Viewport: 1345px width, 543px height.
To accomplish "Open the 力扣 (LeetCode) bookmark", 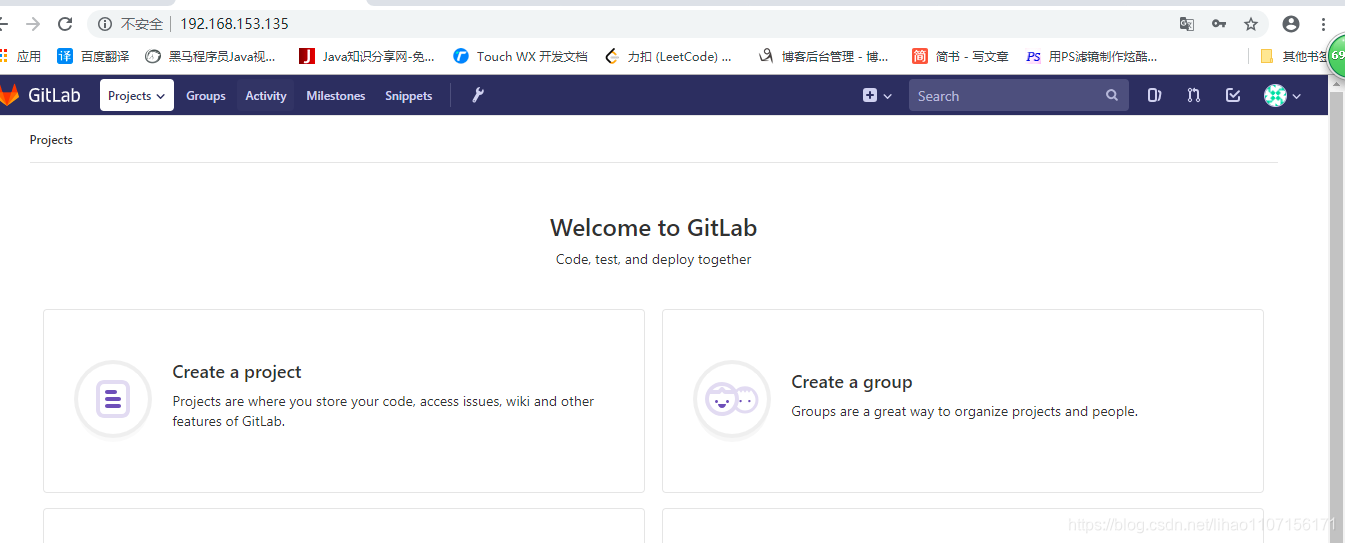I will 669,57.
